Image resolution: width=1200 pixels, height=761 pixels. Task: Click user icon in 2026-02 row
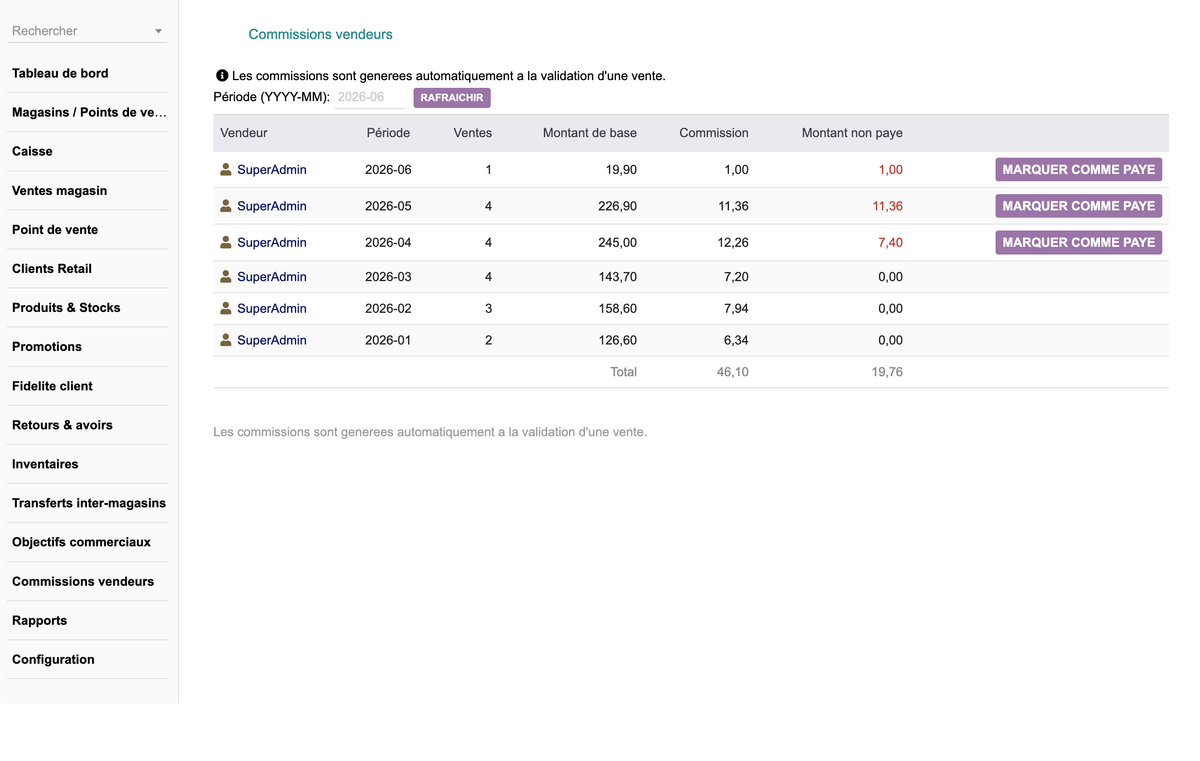coord(226,308)
